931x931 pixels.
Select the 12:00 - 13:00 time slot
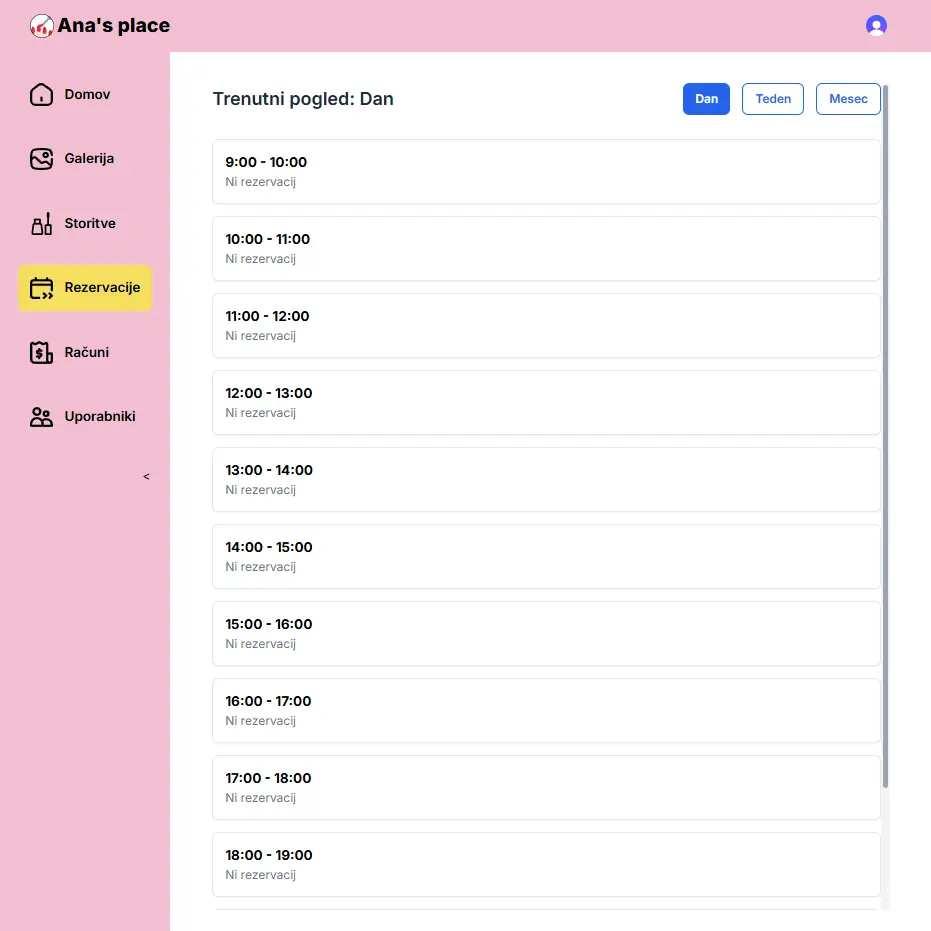[546, 402]
